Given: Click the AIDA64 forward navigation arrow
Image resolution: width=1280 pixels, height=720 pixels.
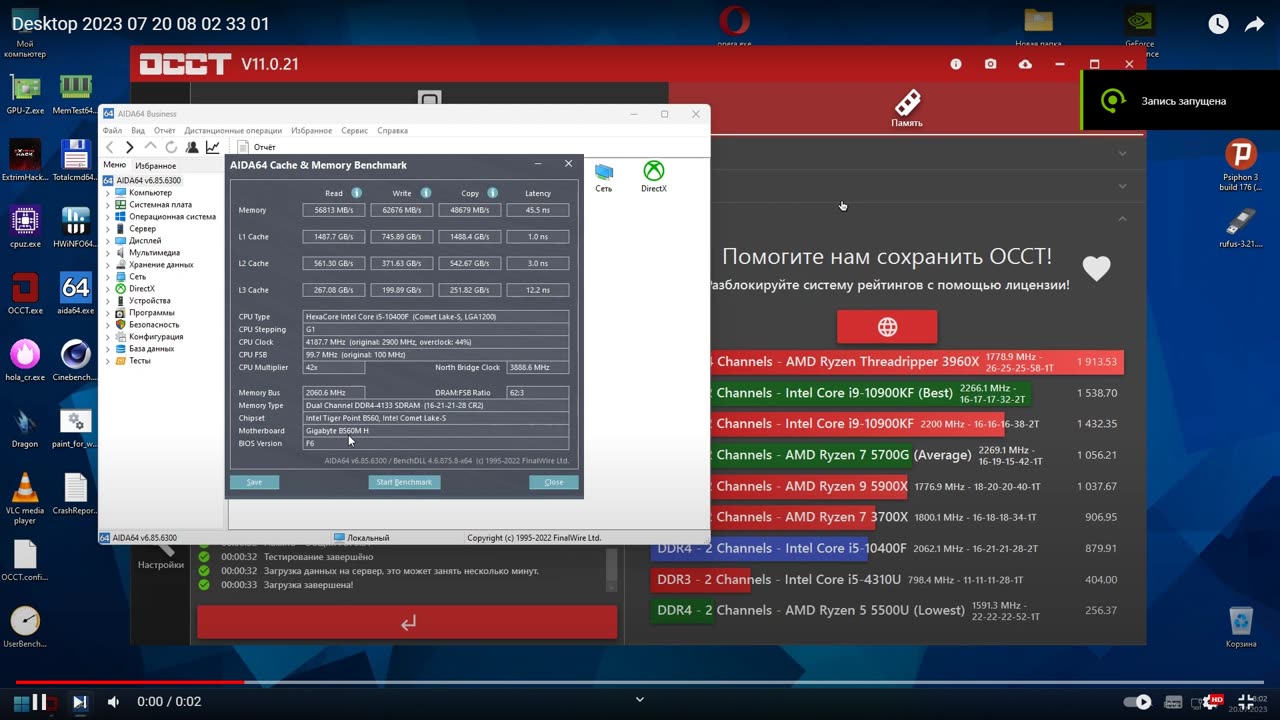Looking at the screenshot, I should 130,147.
